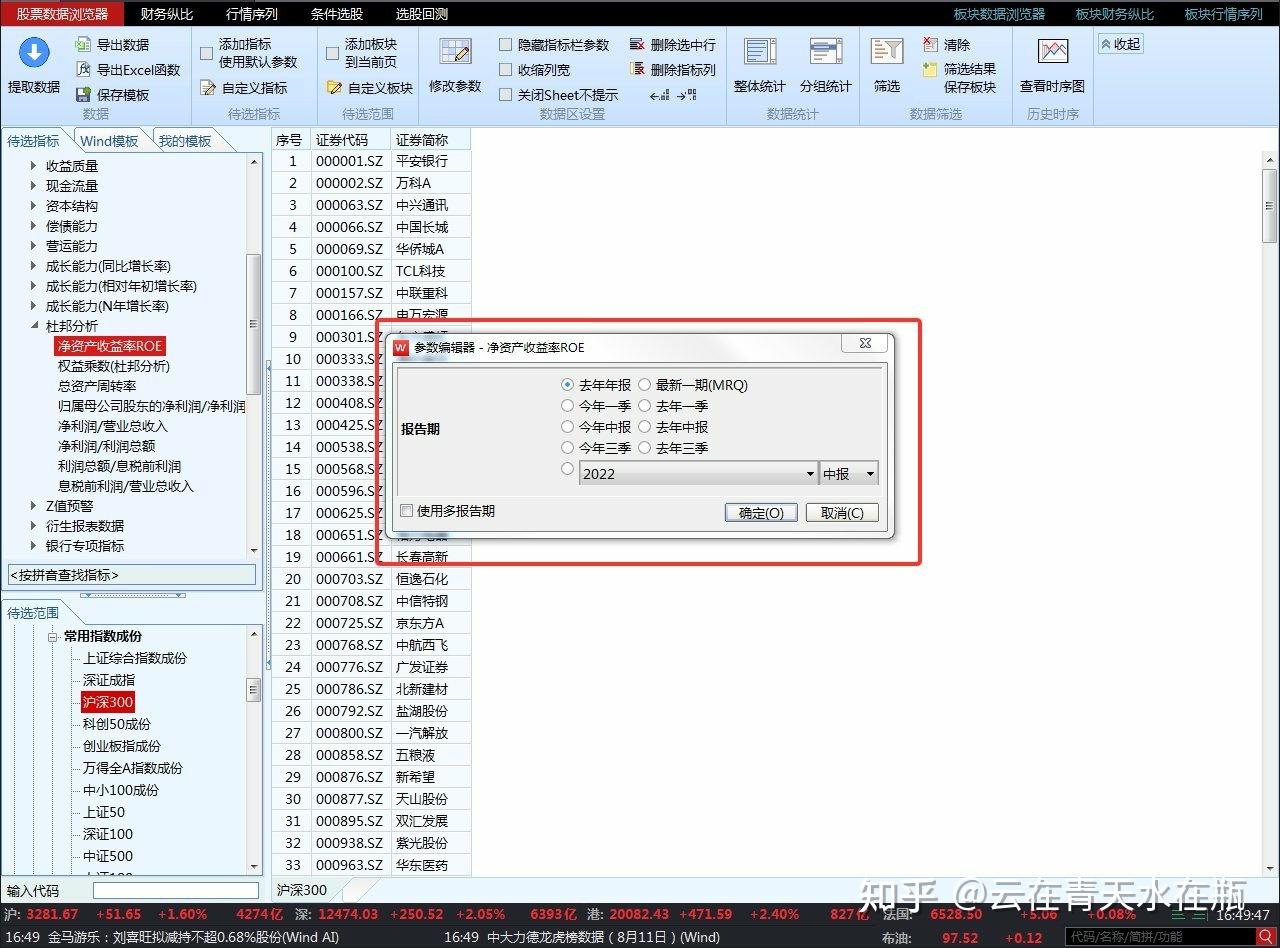Open 自定义板块 in the toolbar
The height and width of the screenshot is (948, 1280).
point(370,88)
